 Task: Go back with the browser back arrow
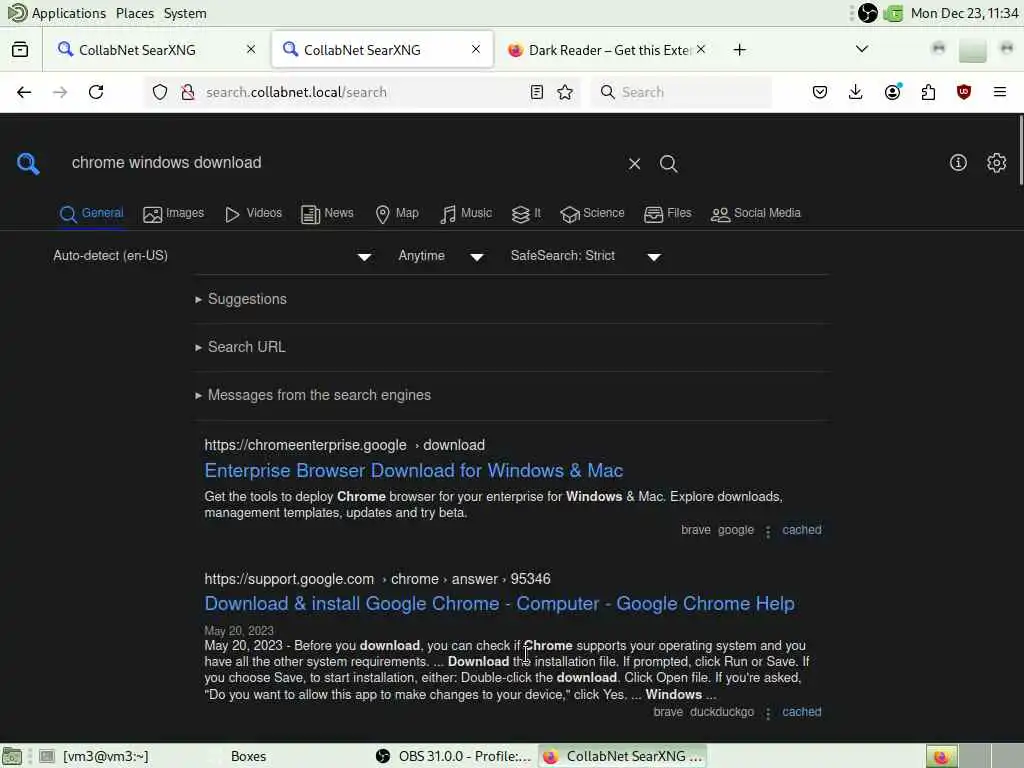tap(24, 92)
